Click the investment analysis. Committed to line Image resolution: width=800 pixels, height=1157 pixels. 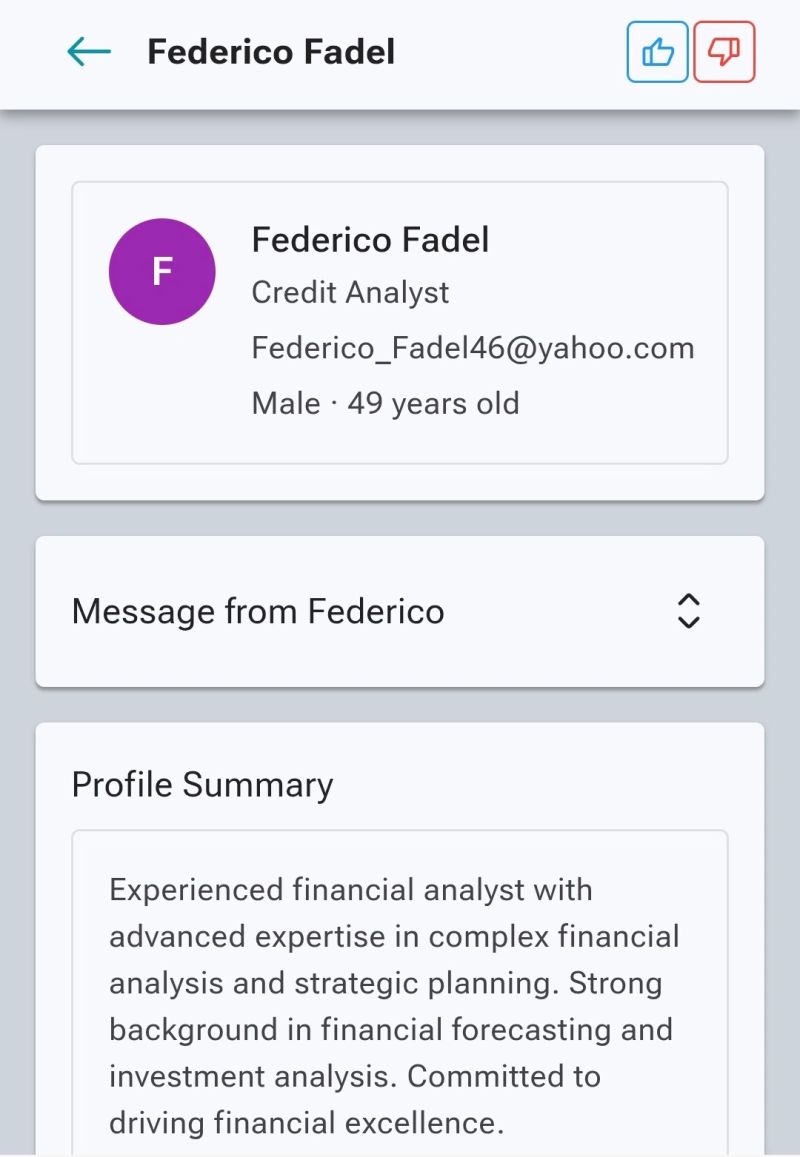(x=355, y=1077)
